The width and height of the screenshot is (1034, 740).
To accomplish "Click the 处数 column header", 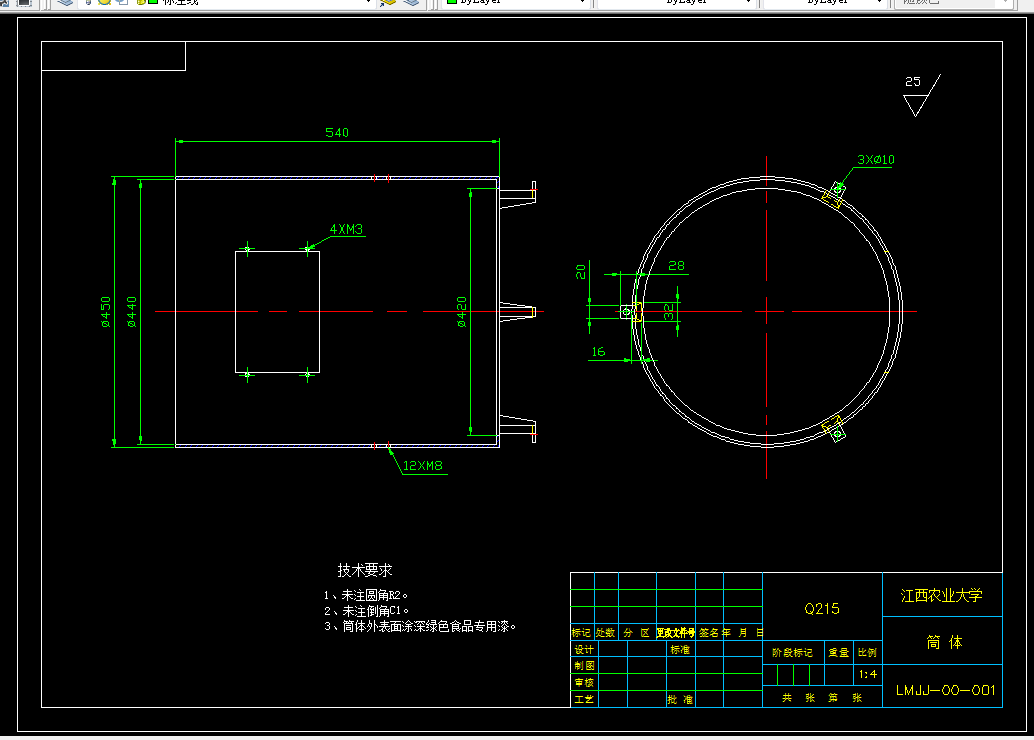I will click(605, 632).
